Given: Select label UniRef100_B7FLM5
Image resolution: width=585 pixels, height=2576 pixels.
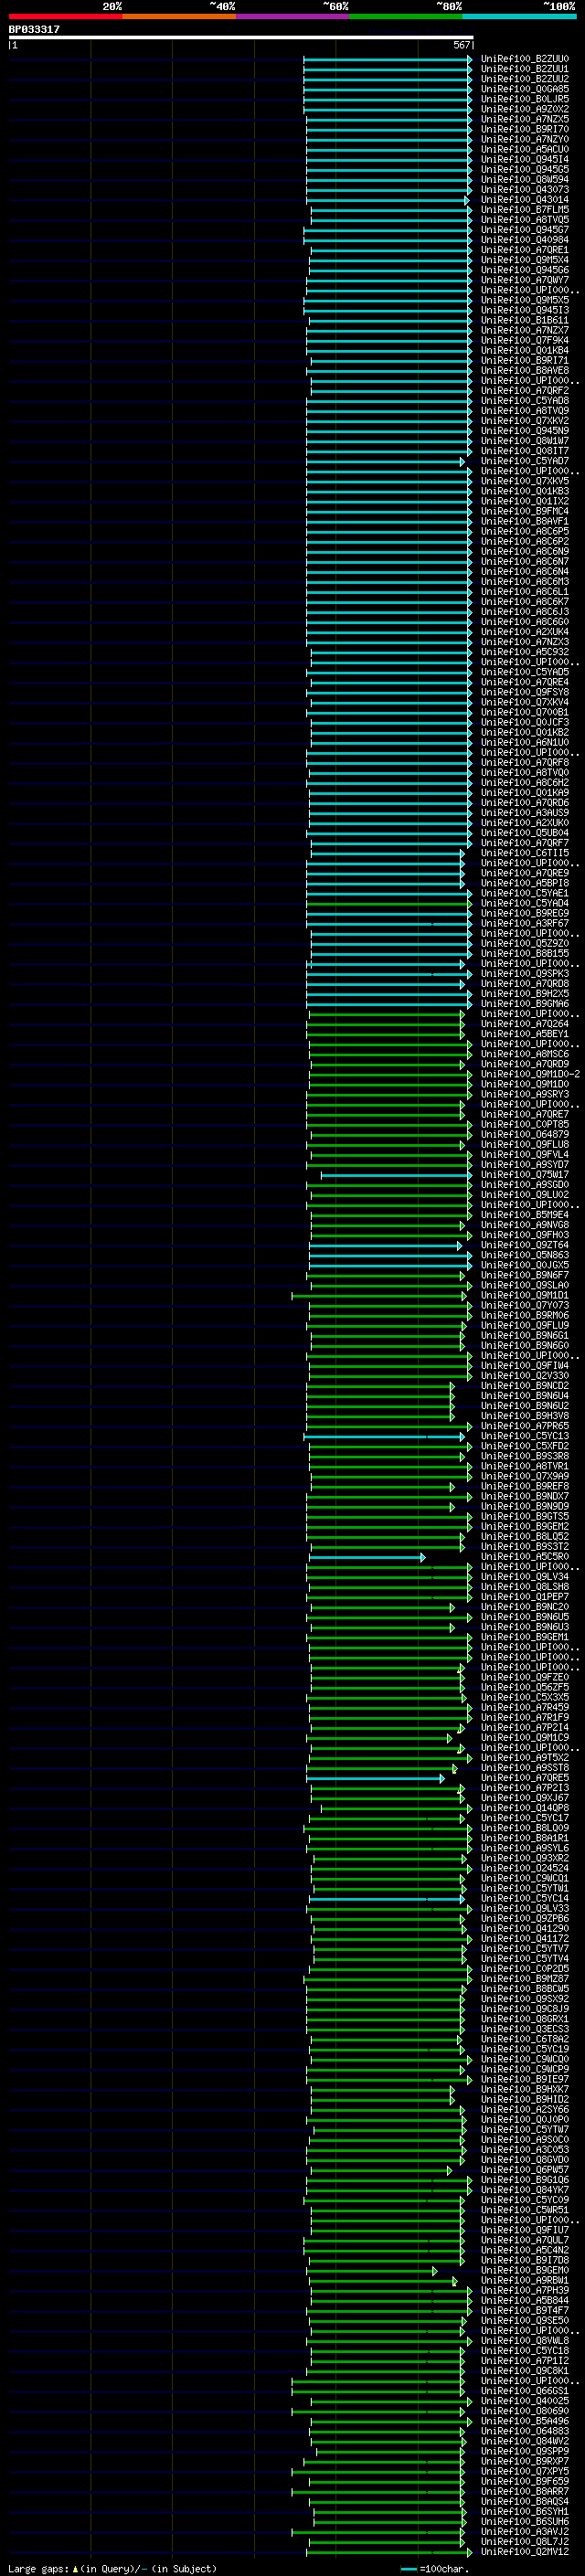Looking at the screenshot, I should [524, 210].
